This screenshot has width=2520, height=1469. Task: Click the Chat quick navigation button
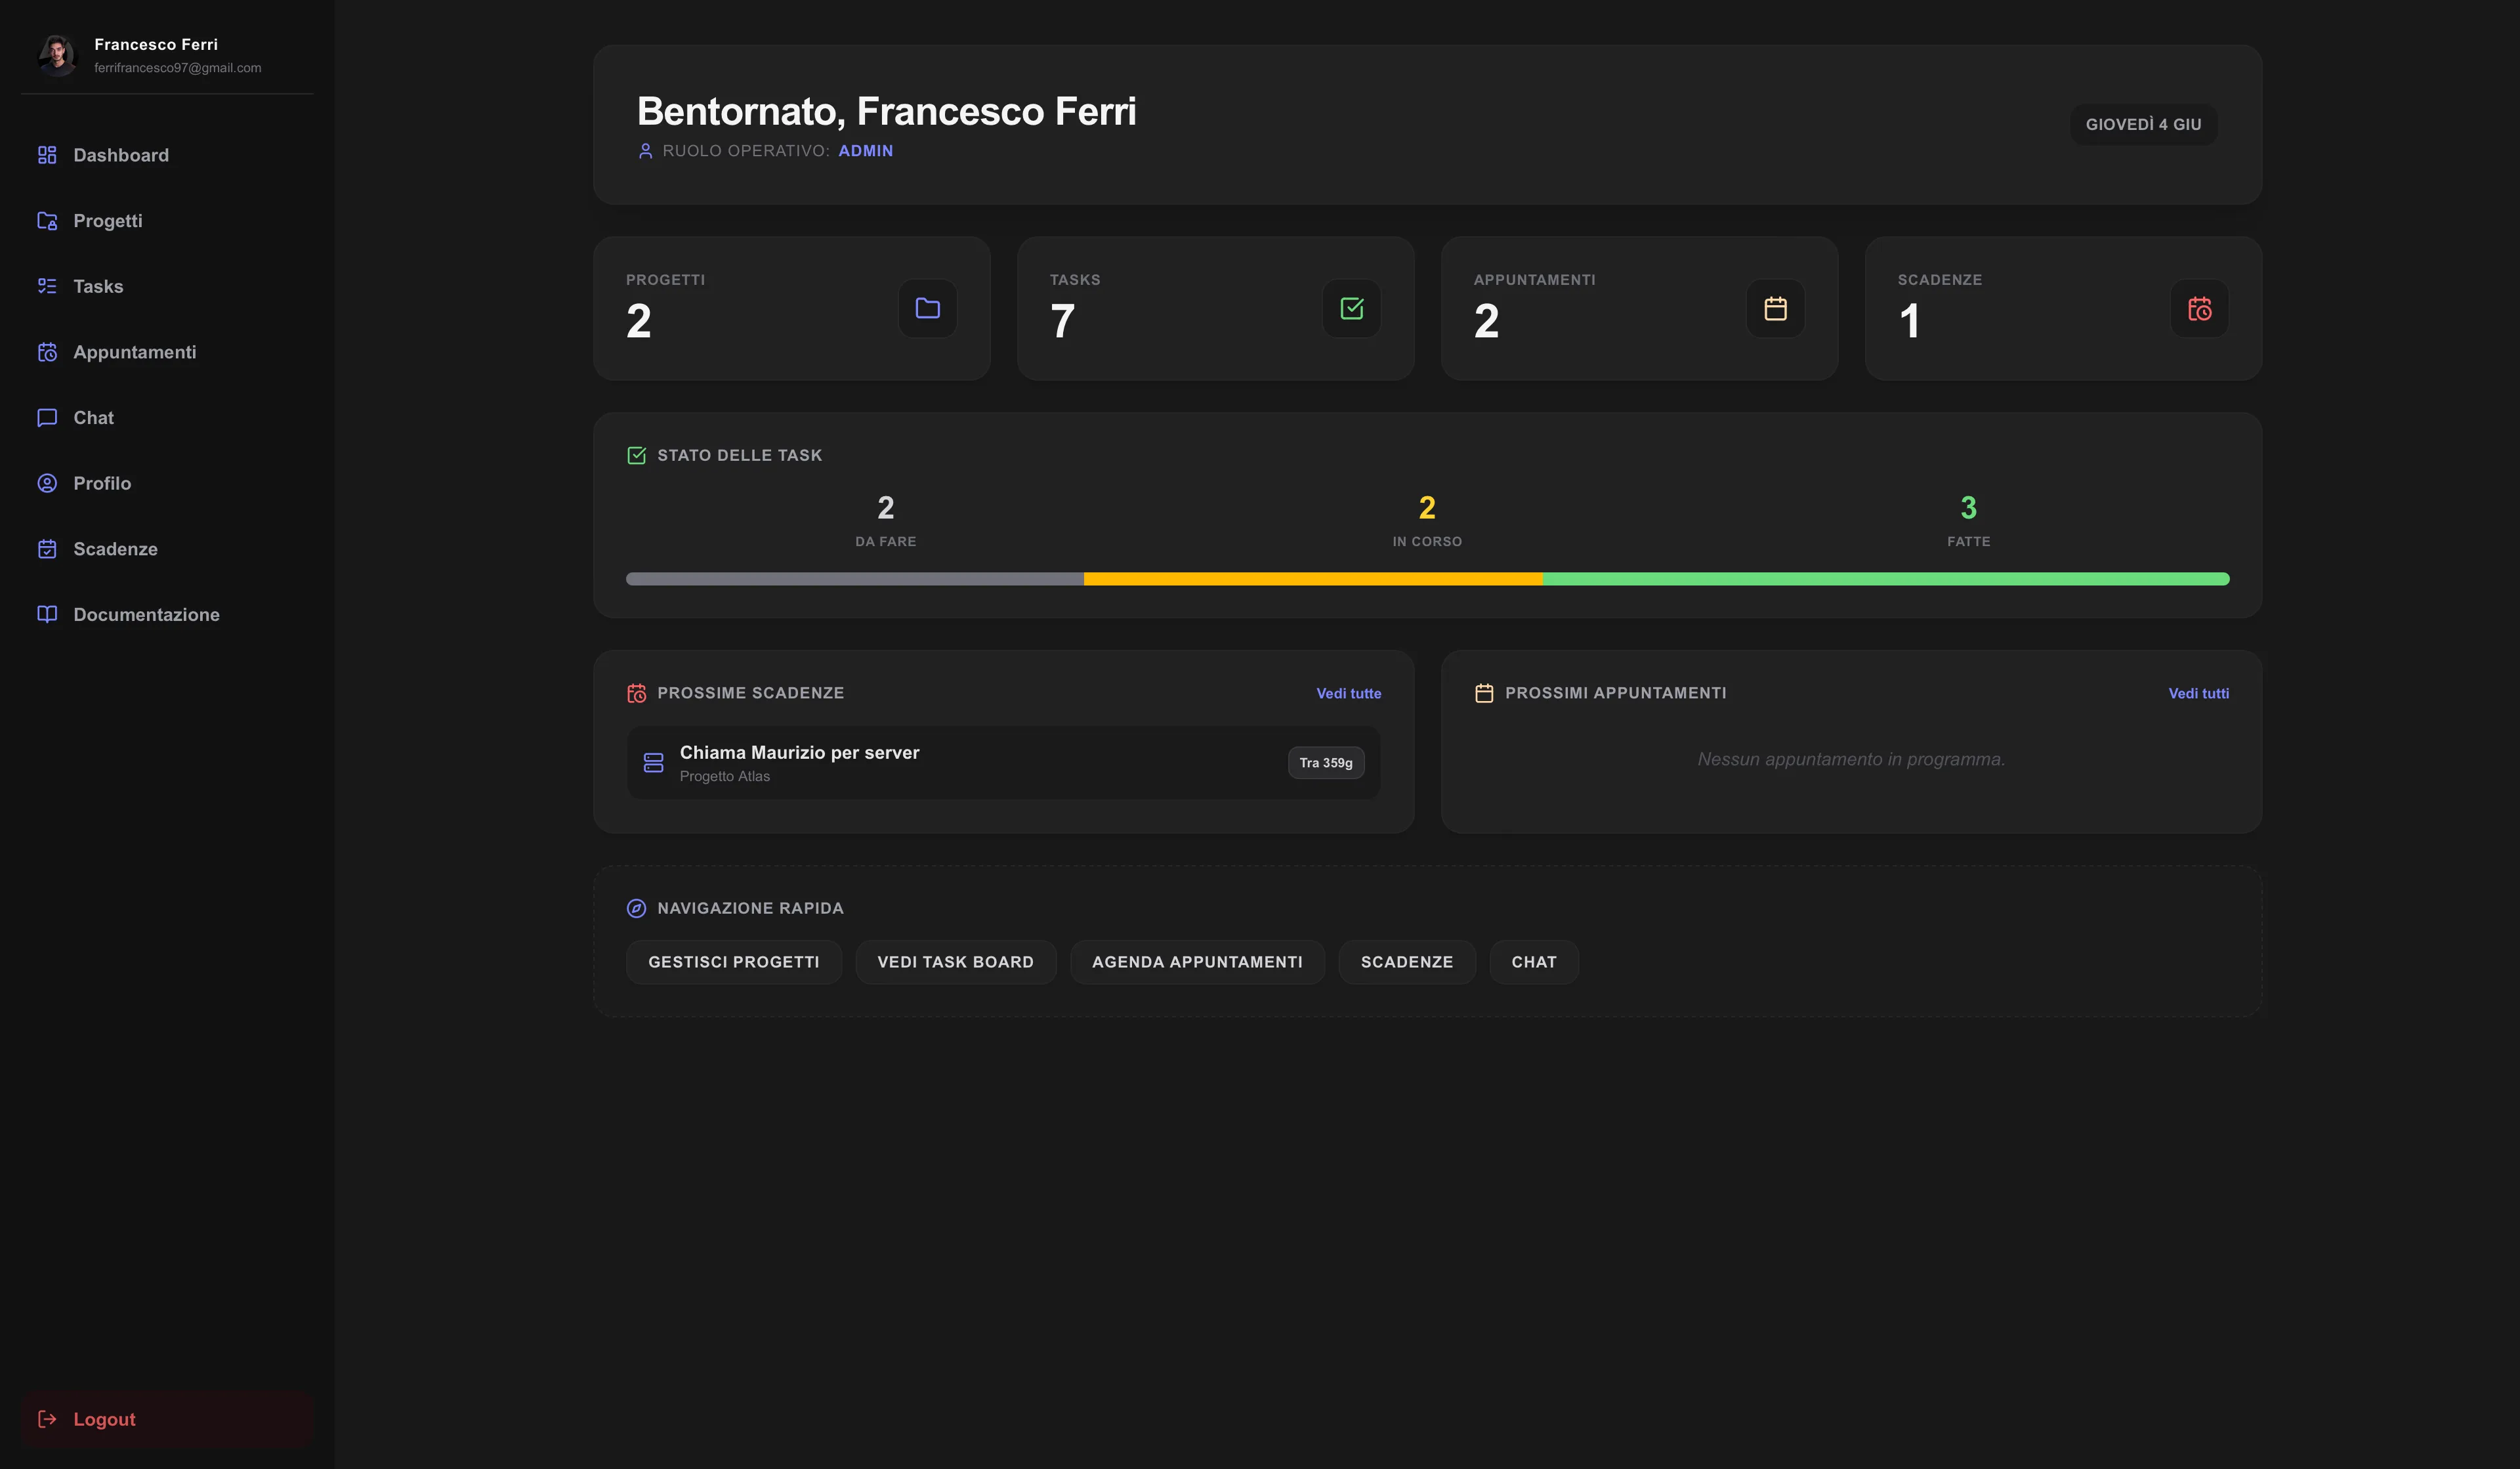[x=1534, y=962]
